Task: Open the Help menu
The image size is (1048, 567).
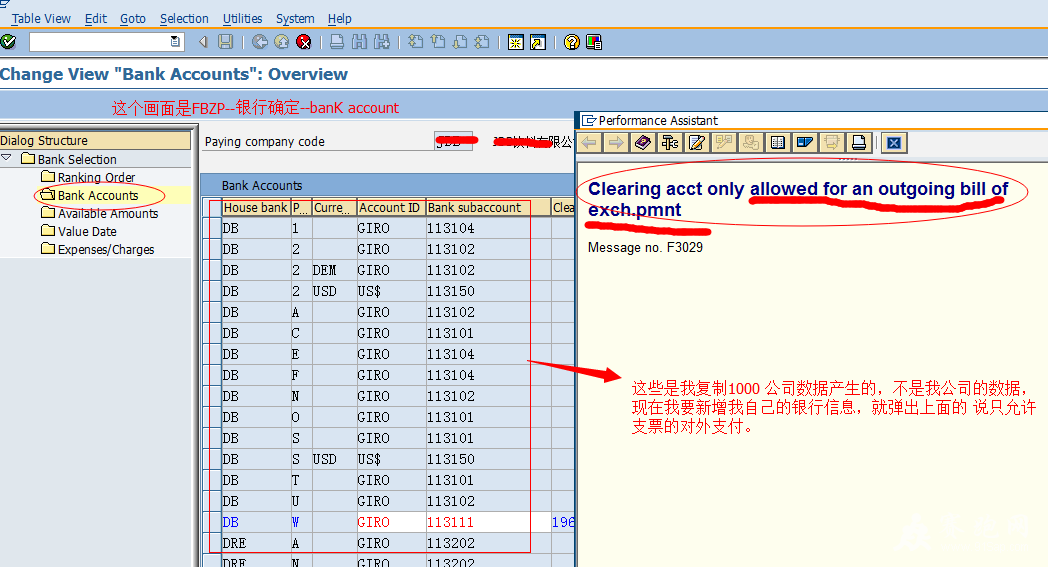Action: click(x=340, y=19)
